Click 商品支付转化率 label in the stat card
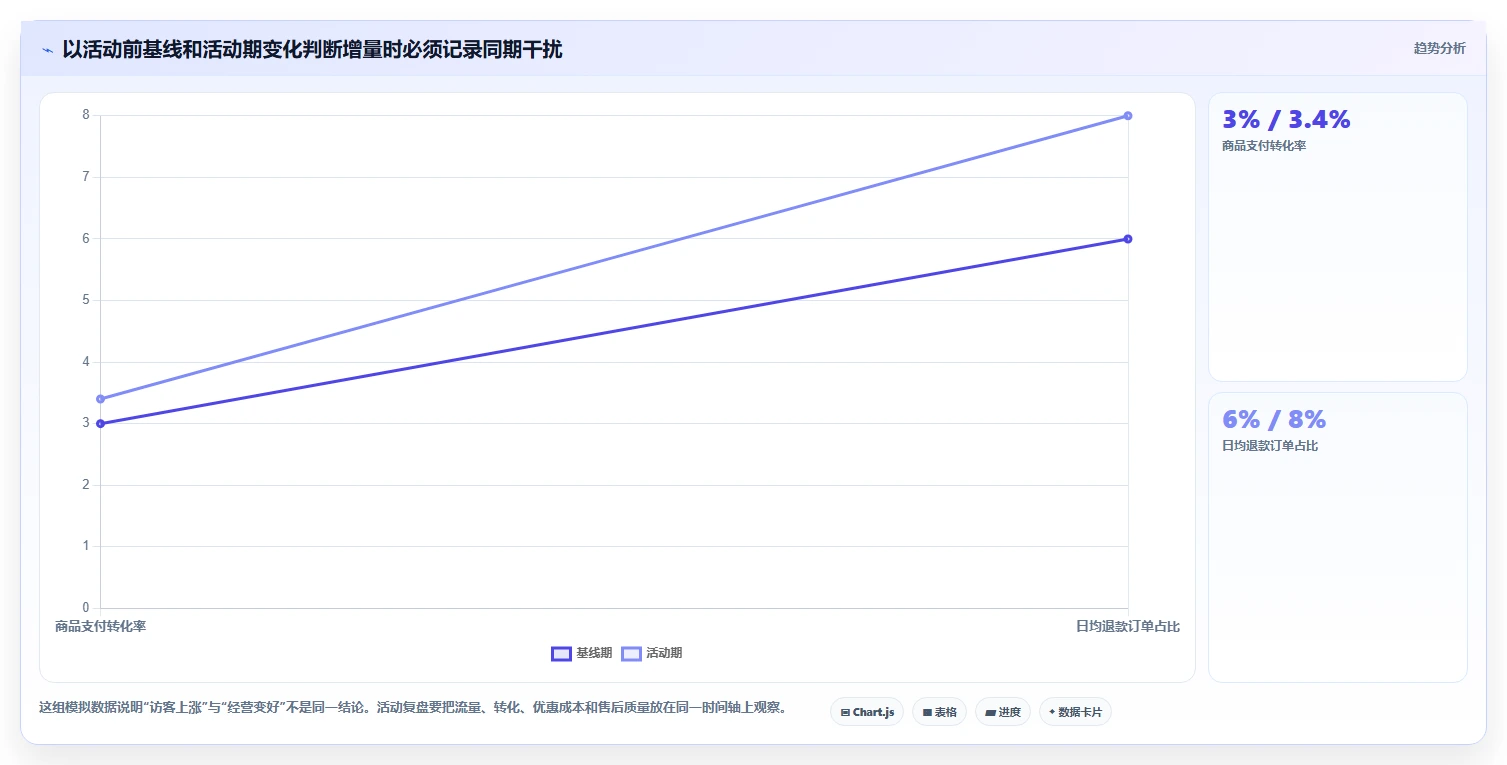 click(x=1264, y=146)
